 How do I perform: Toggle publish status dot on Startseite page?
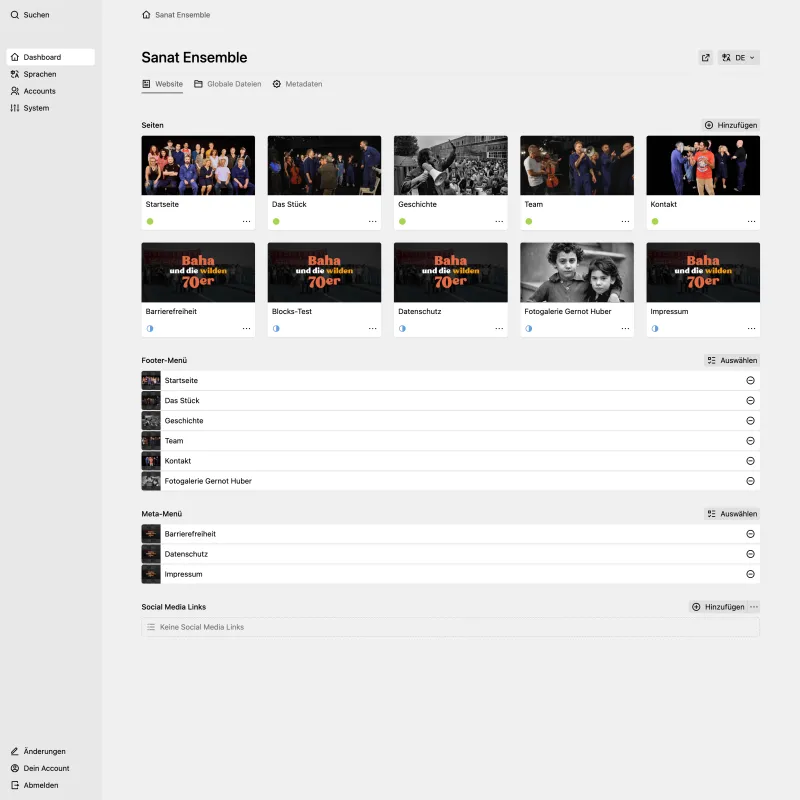(150, 221)
